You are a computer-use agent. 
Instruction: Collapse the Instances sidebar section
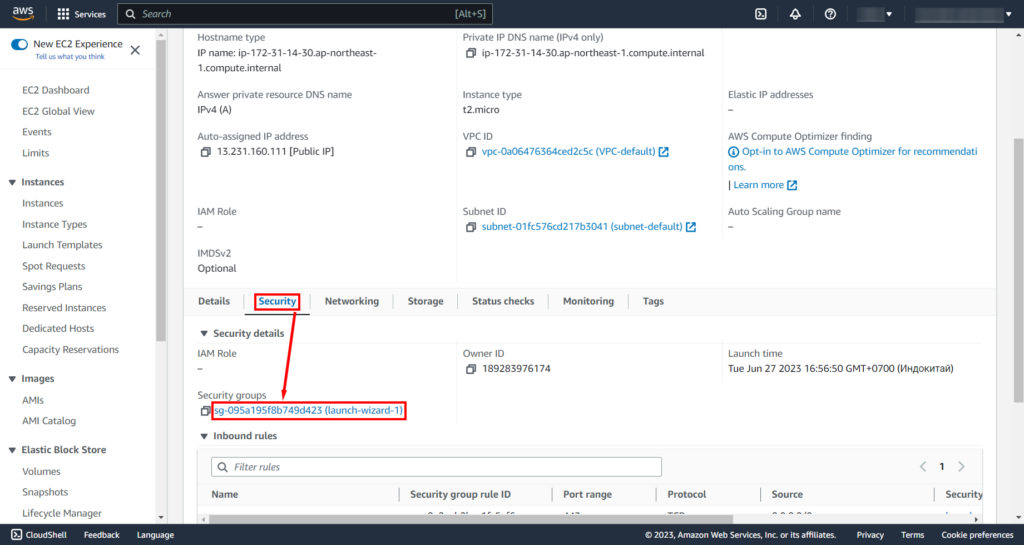pos(12,182)
